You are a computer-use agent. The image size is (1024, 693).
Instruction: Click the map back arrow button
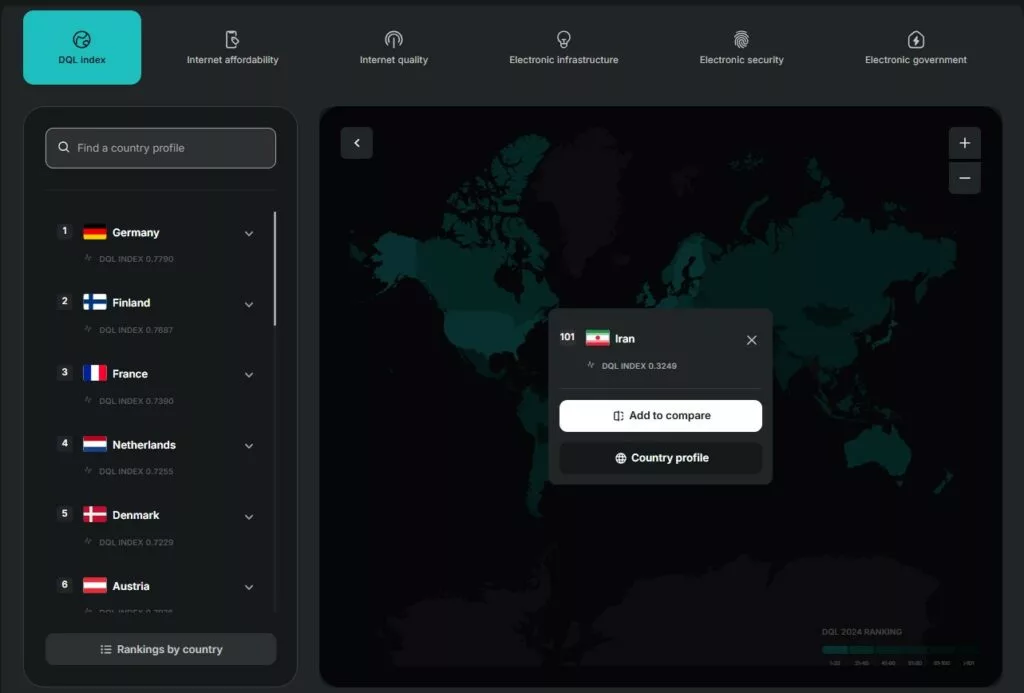[x=357, y=143]
